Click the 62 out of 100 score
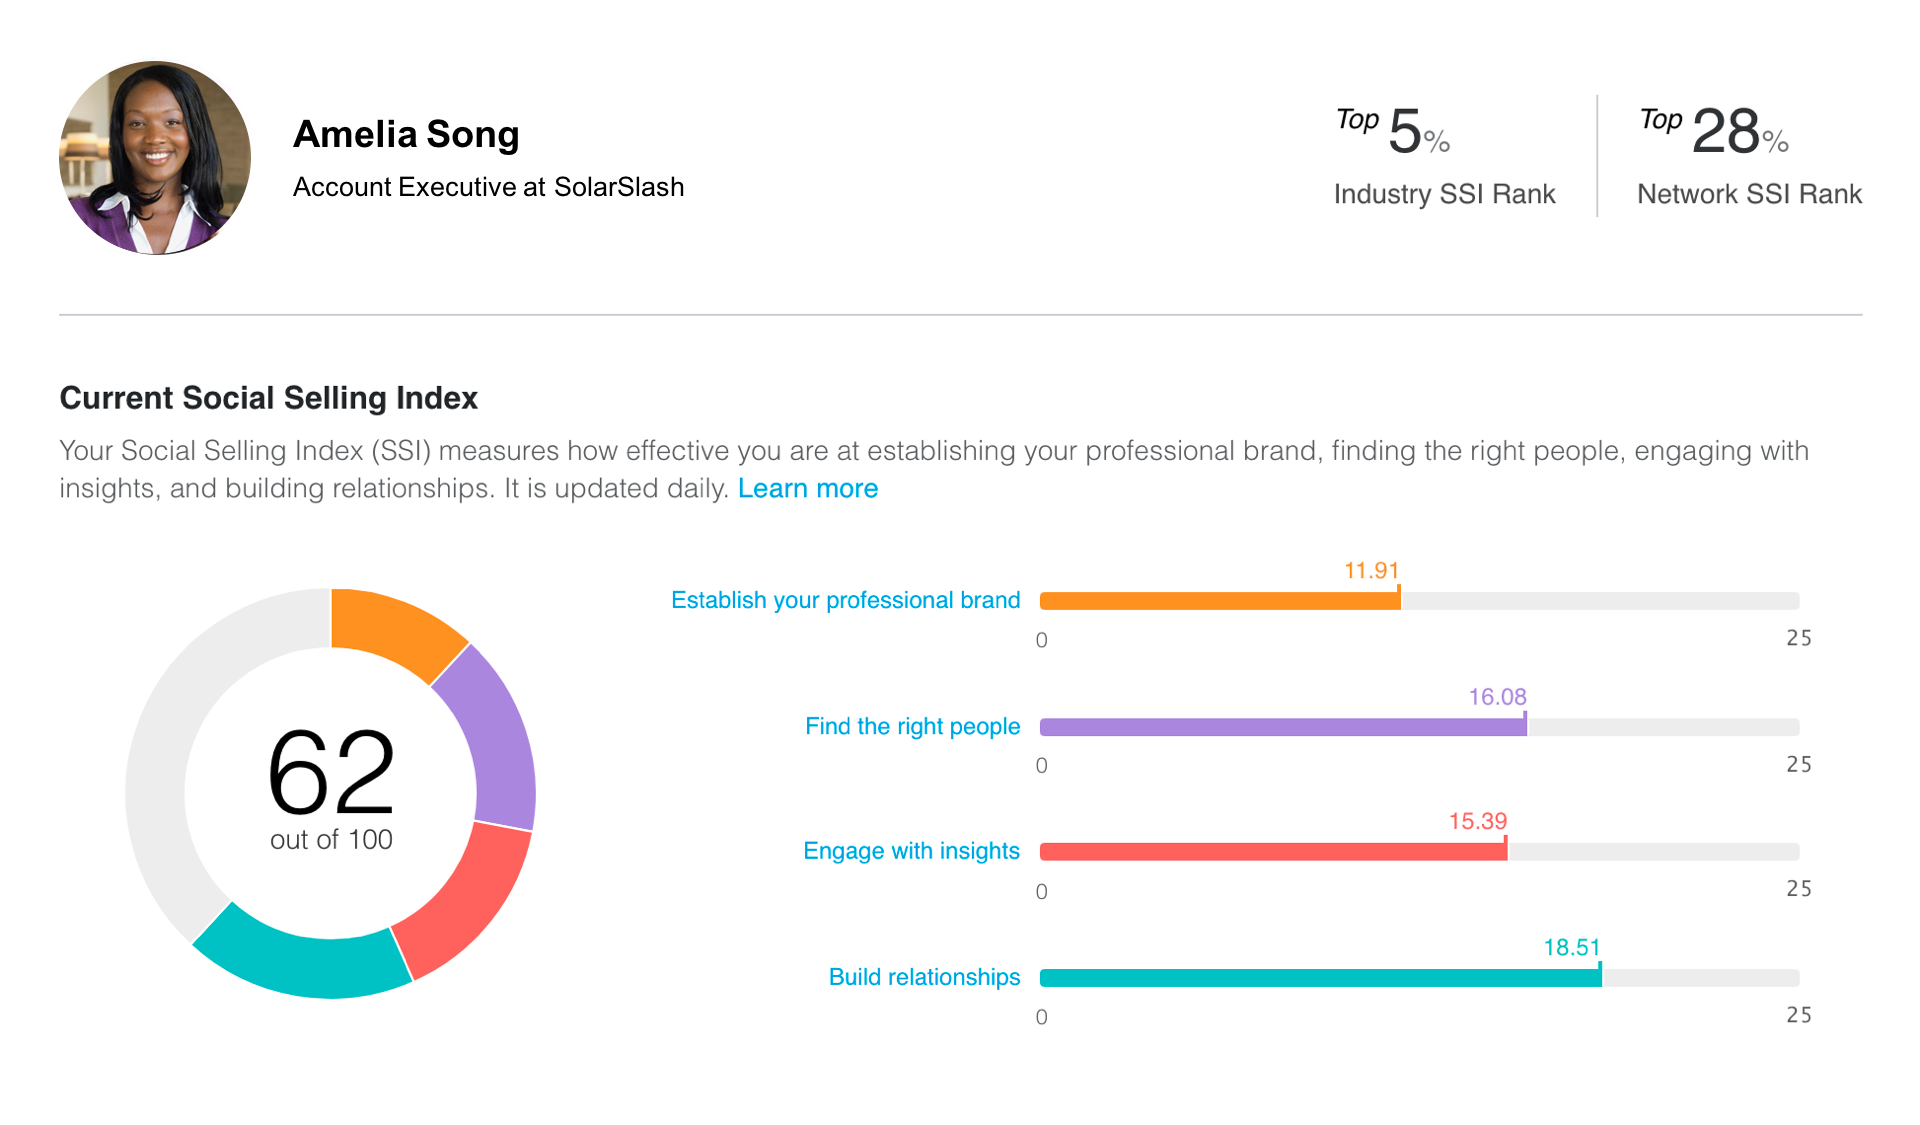This screenshot has height=1125, width=1920. pos(331,785)
